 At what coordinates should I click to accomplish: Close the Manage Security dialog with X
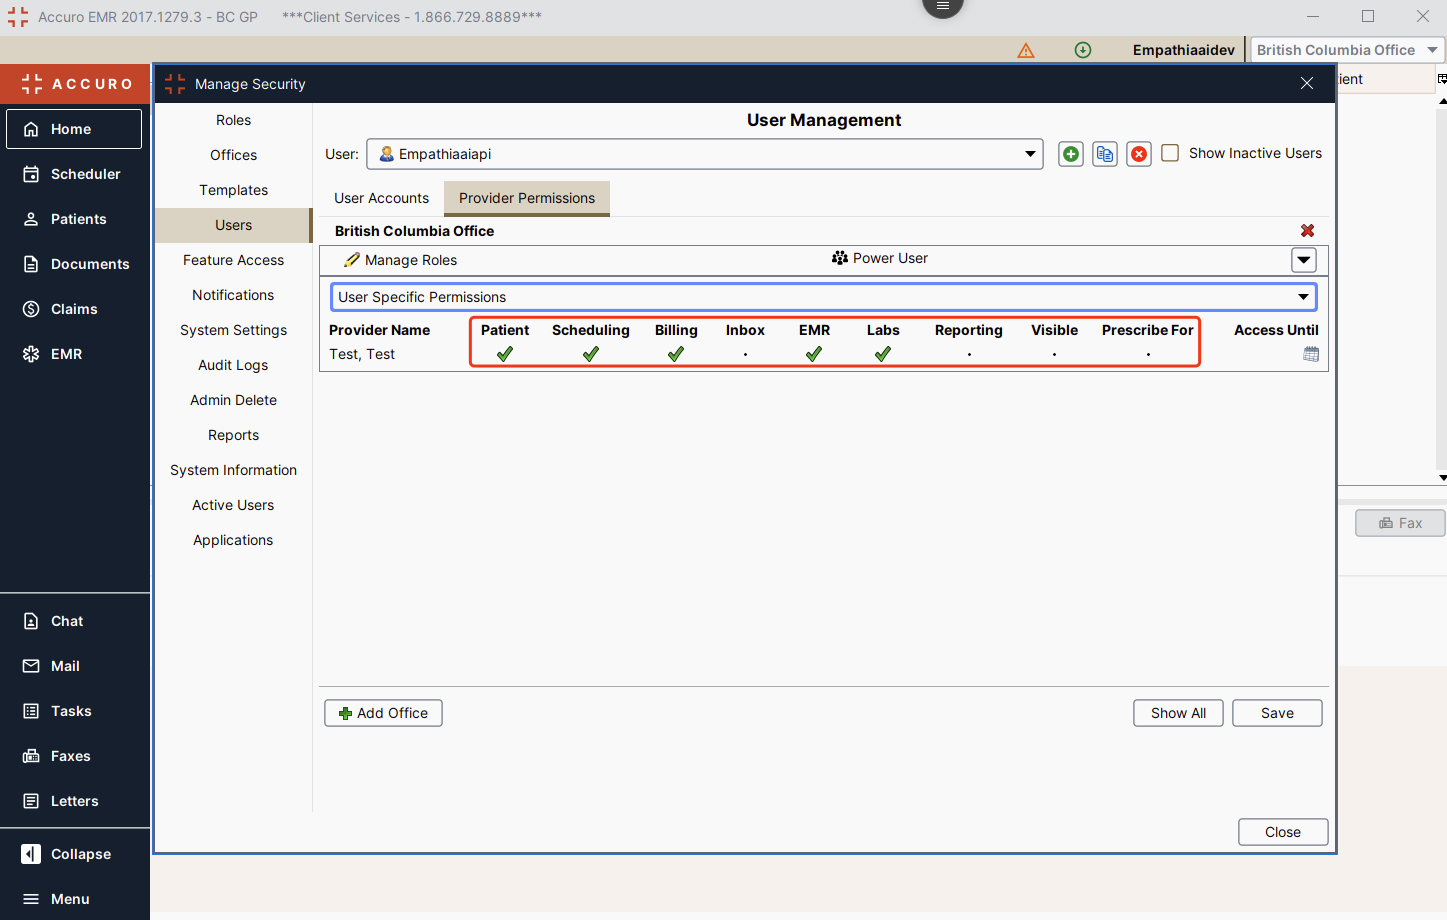click(x=1307, y=84)
